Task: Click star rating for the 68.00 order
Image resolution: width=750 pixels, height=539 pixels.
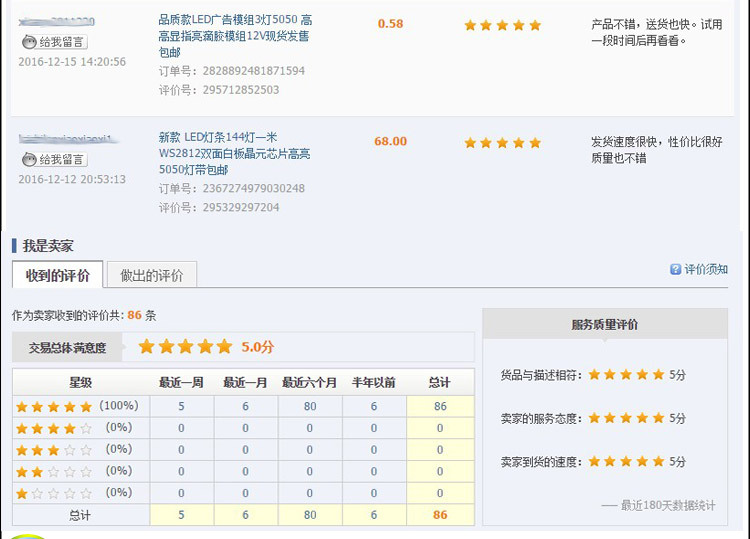Action: (x=502, y=143)
